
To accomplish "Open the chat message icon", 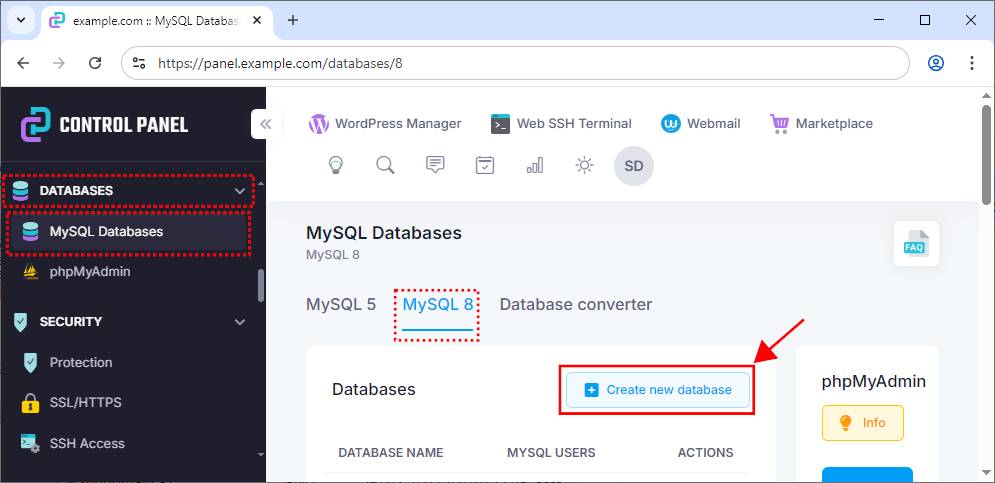I will [435, 166].
